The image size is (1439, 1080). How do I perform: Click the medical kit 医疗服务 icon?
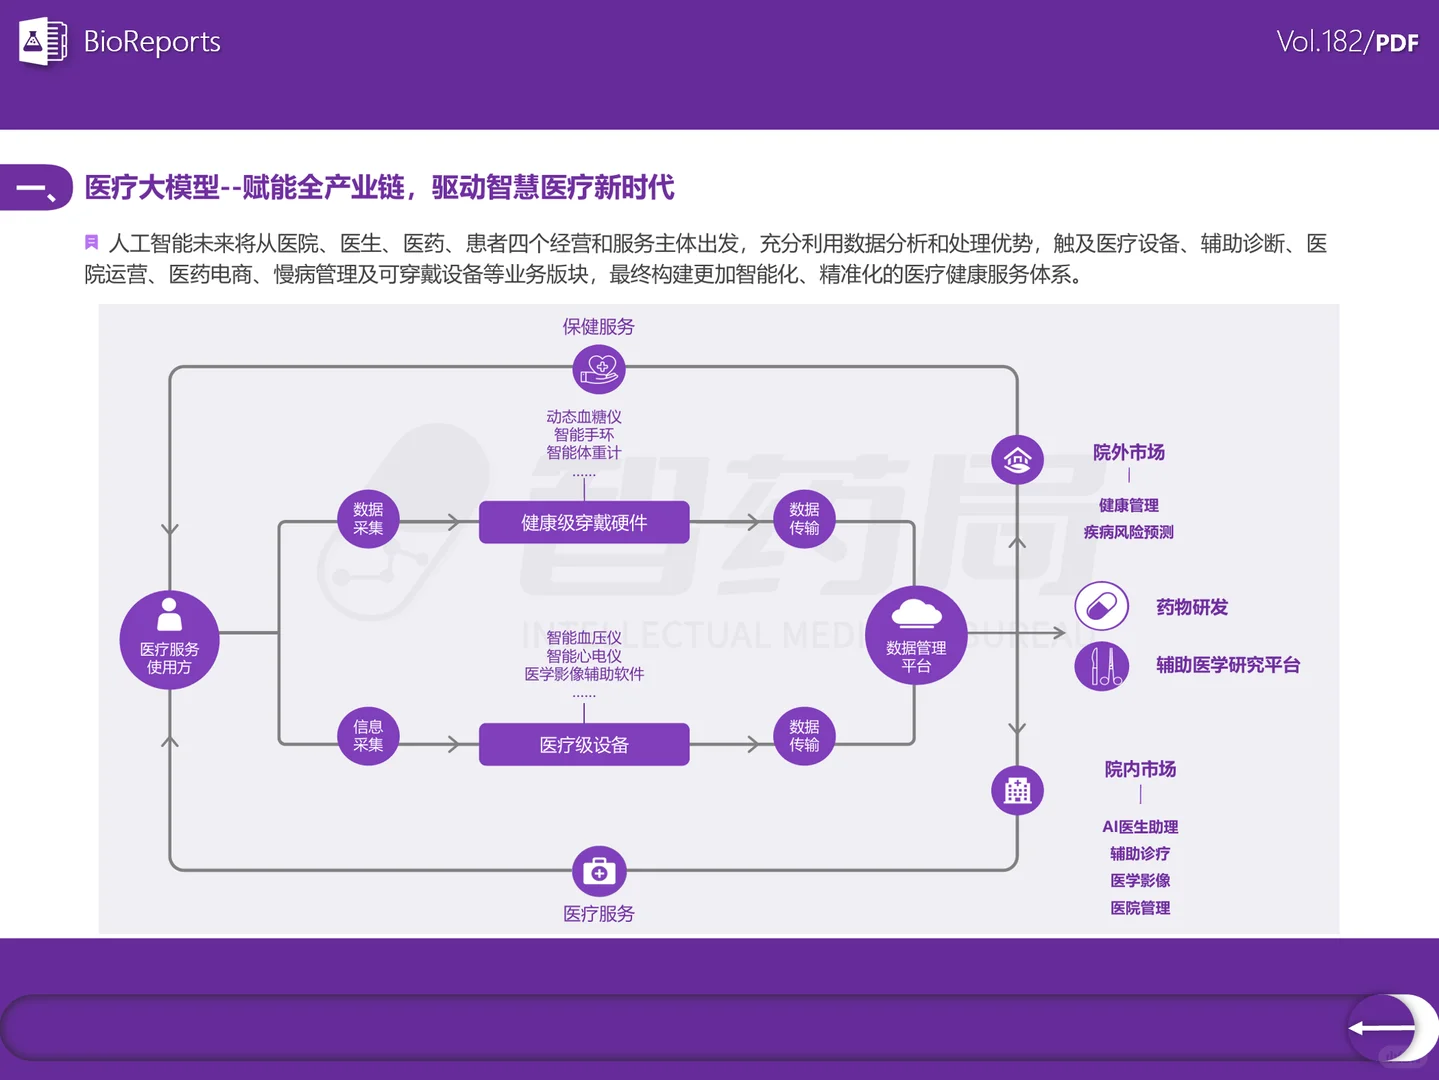tap(598, 871)
